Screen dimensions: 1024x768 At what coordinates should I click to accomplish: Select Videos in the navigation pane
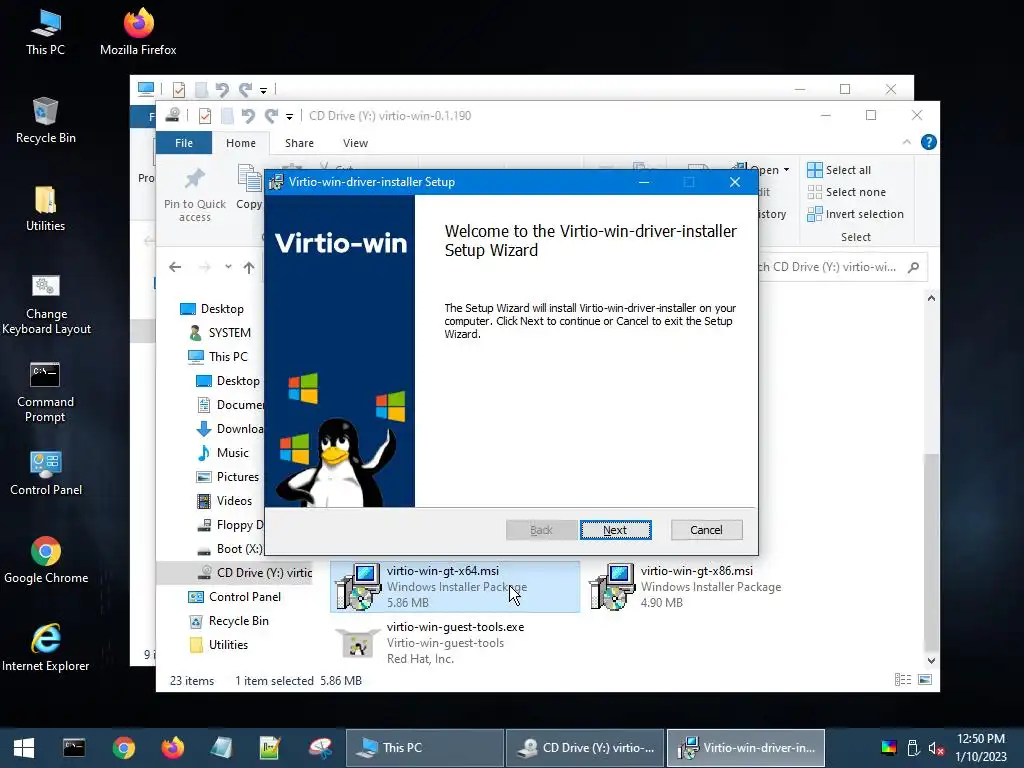[x=224, y=501]
